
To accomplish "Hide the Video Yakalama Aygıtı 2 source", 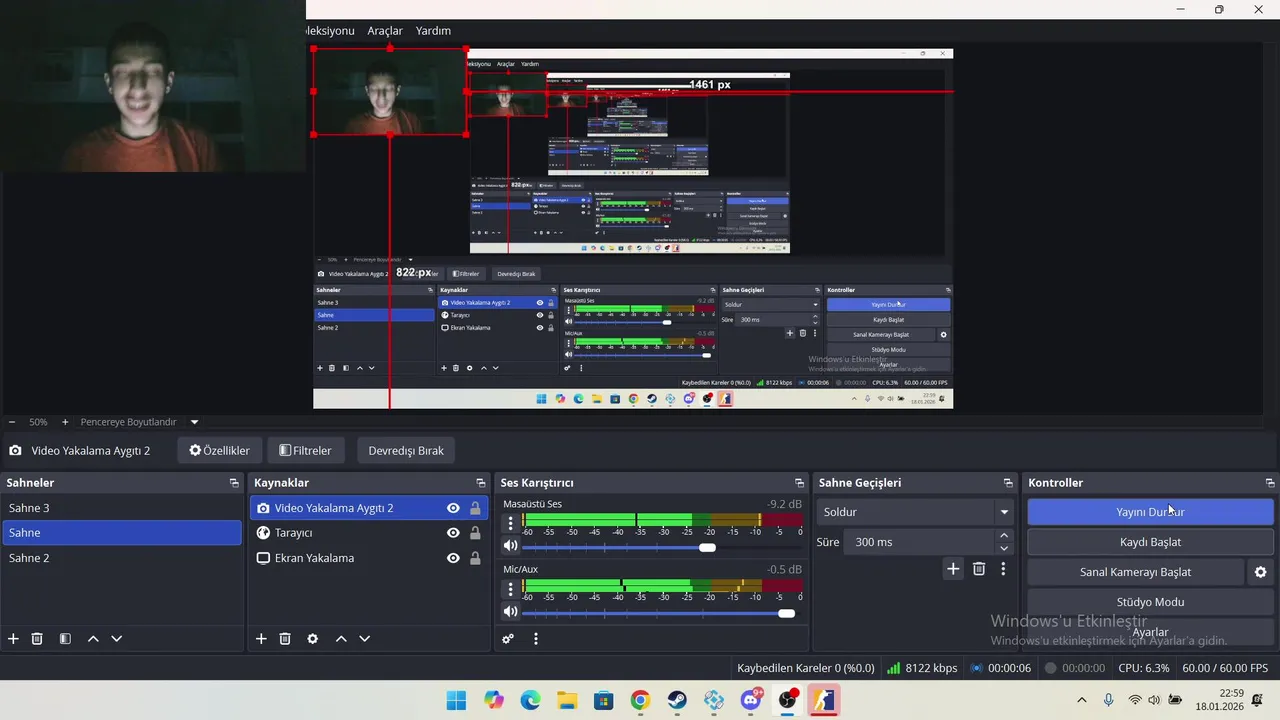I will pyautogui.click(x=453, y=508).
